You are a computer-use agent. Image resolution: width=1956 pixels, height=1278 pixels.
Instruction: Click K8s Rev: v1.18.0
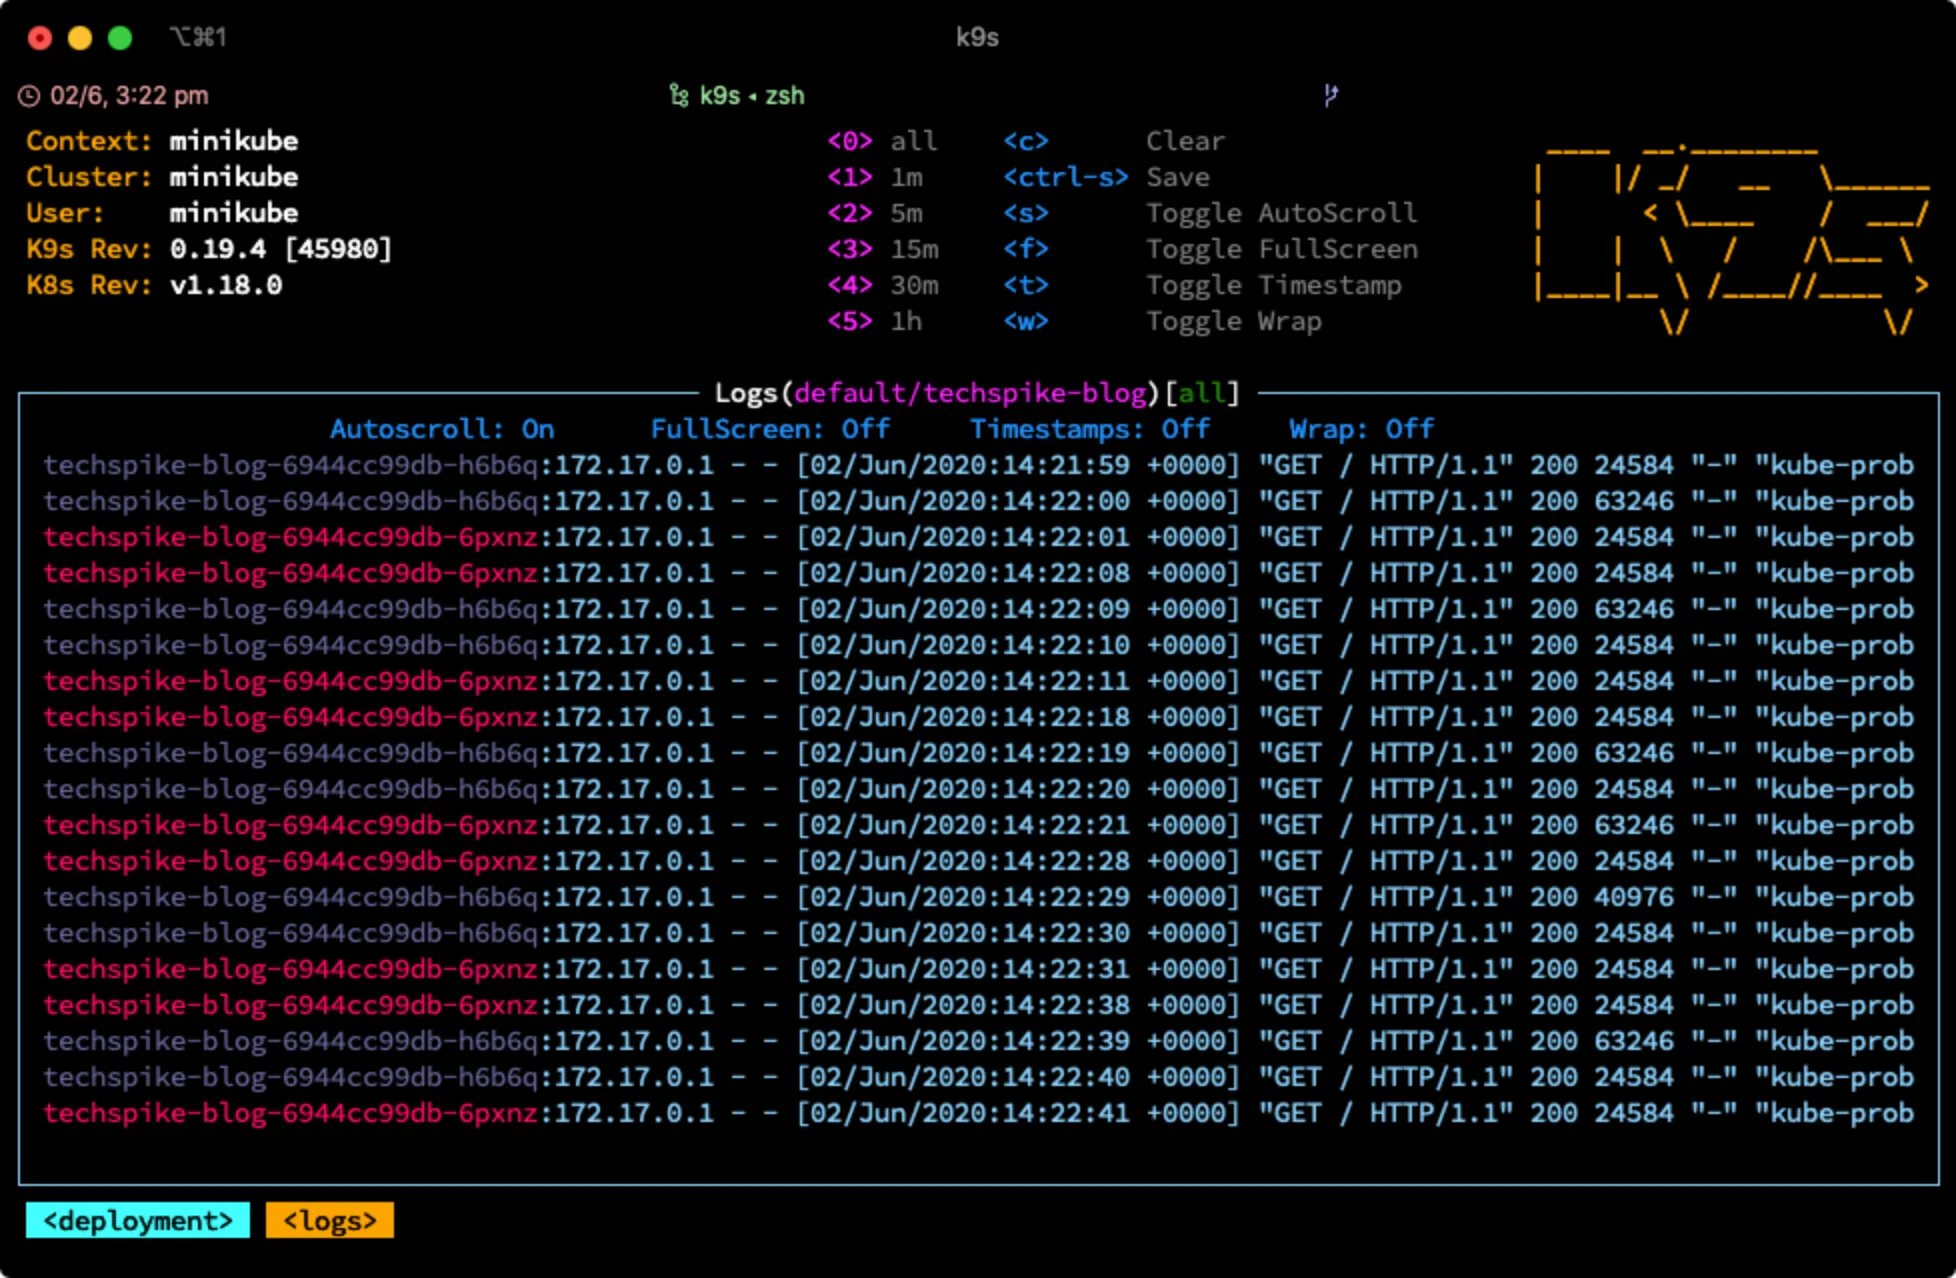click(x=154, y=285)
